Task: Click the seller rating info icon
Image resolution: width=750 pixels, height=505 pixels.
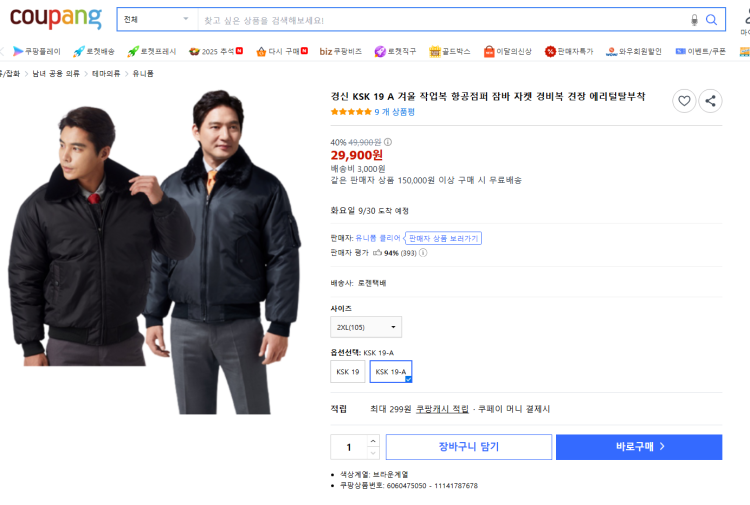Action: coord(423,252)
